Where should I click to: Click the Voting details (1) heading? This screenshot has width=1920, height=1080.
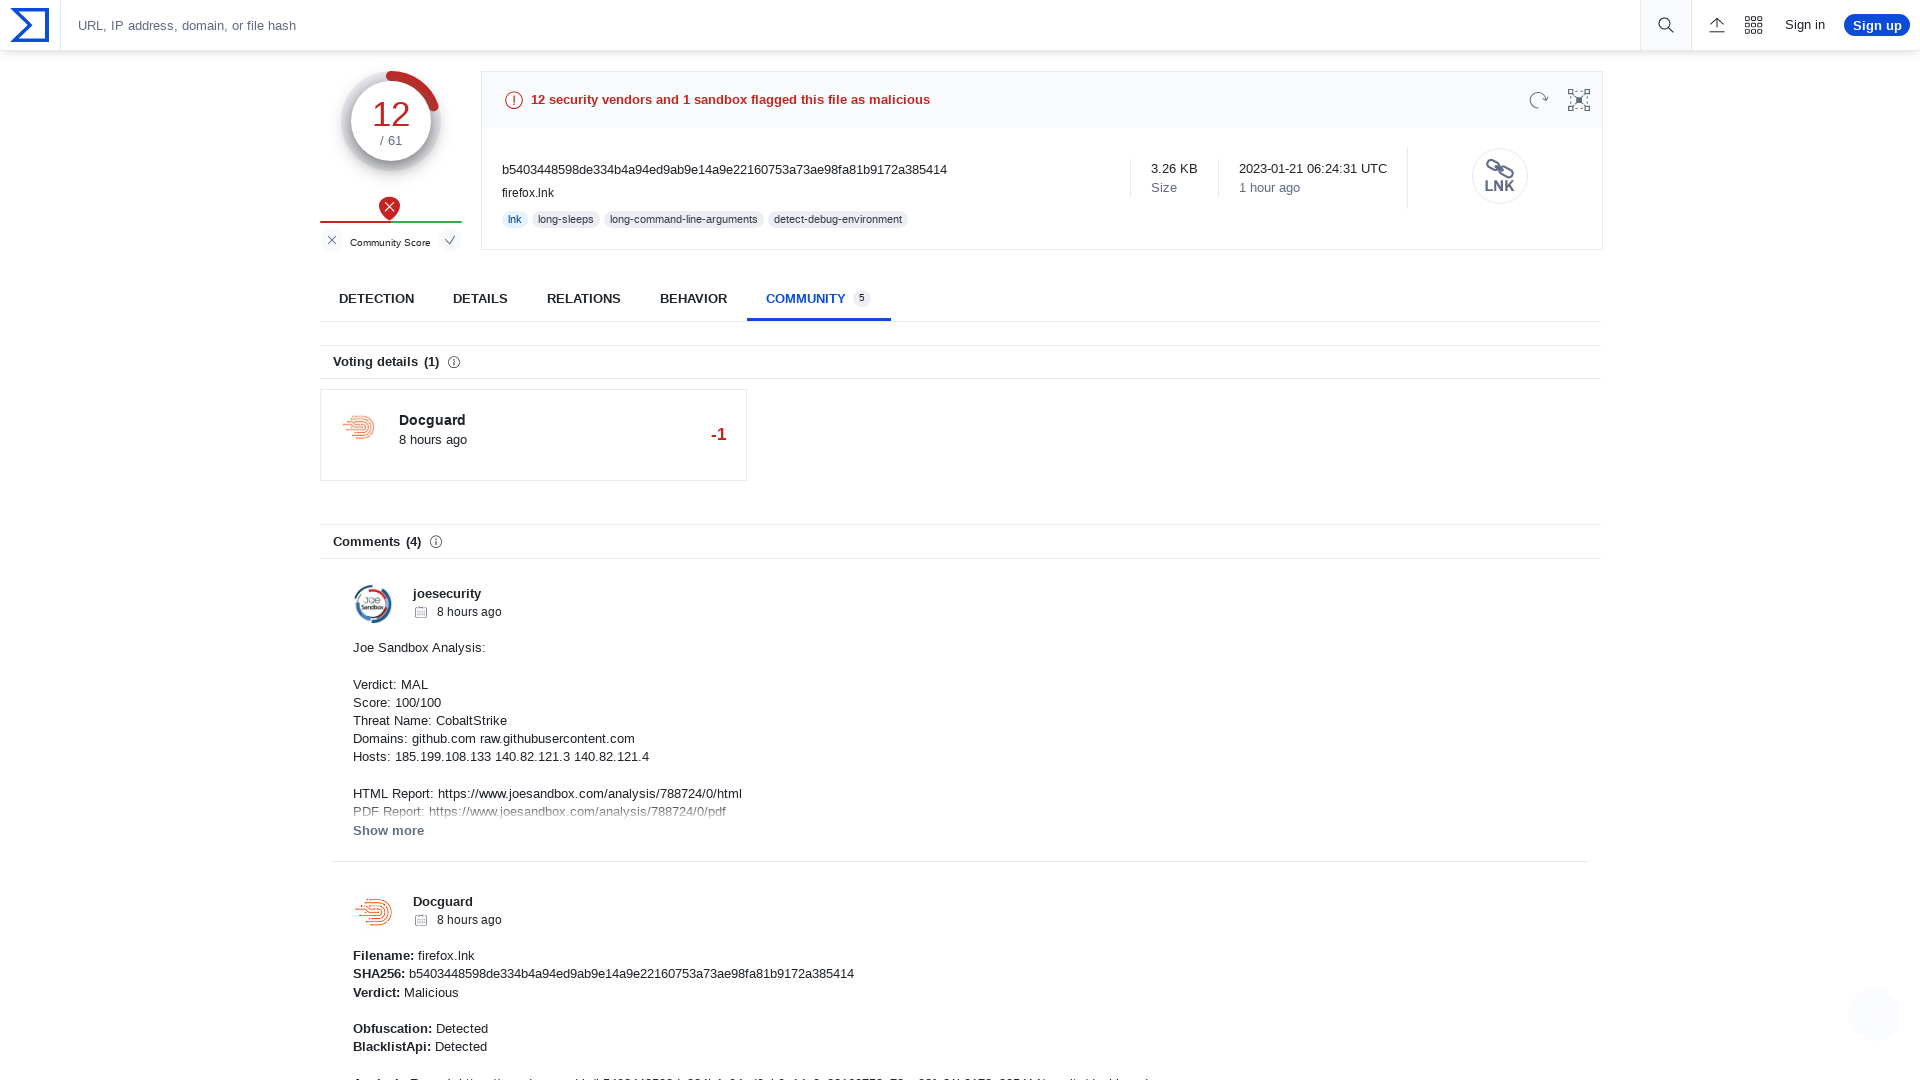(386, 362)
